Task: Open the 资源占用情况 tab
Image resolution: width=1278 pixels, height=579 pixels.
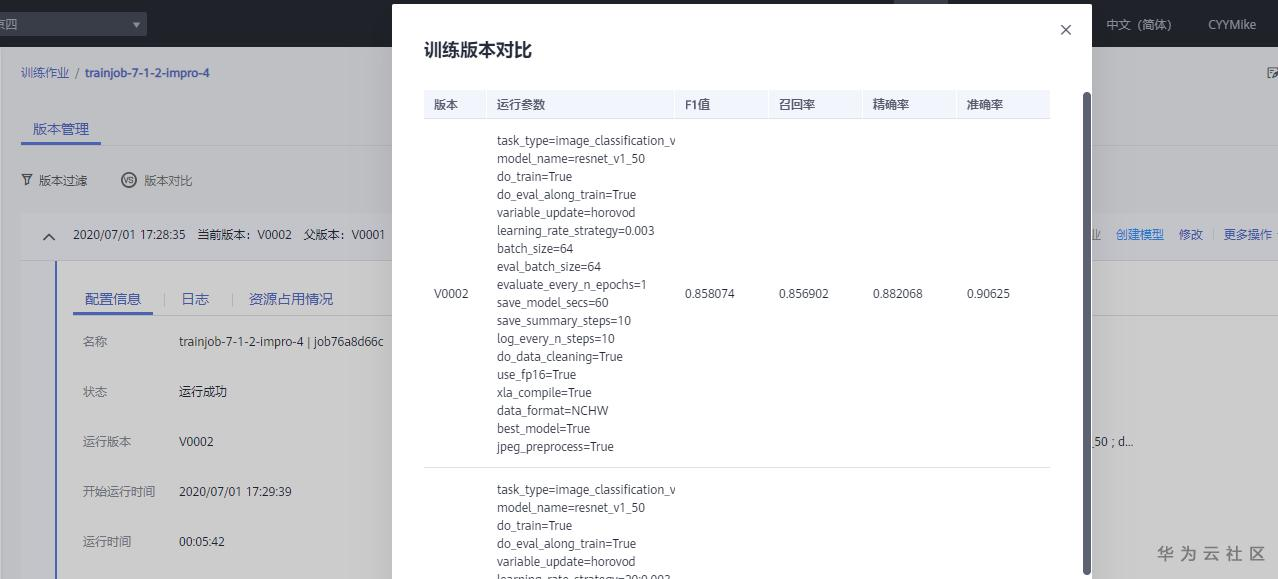Action: click(291, 299)
